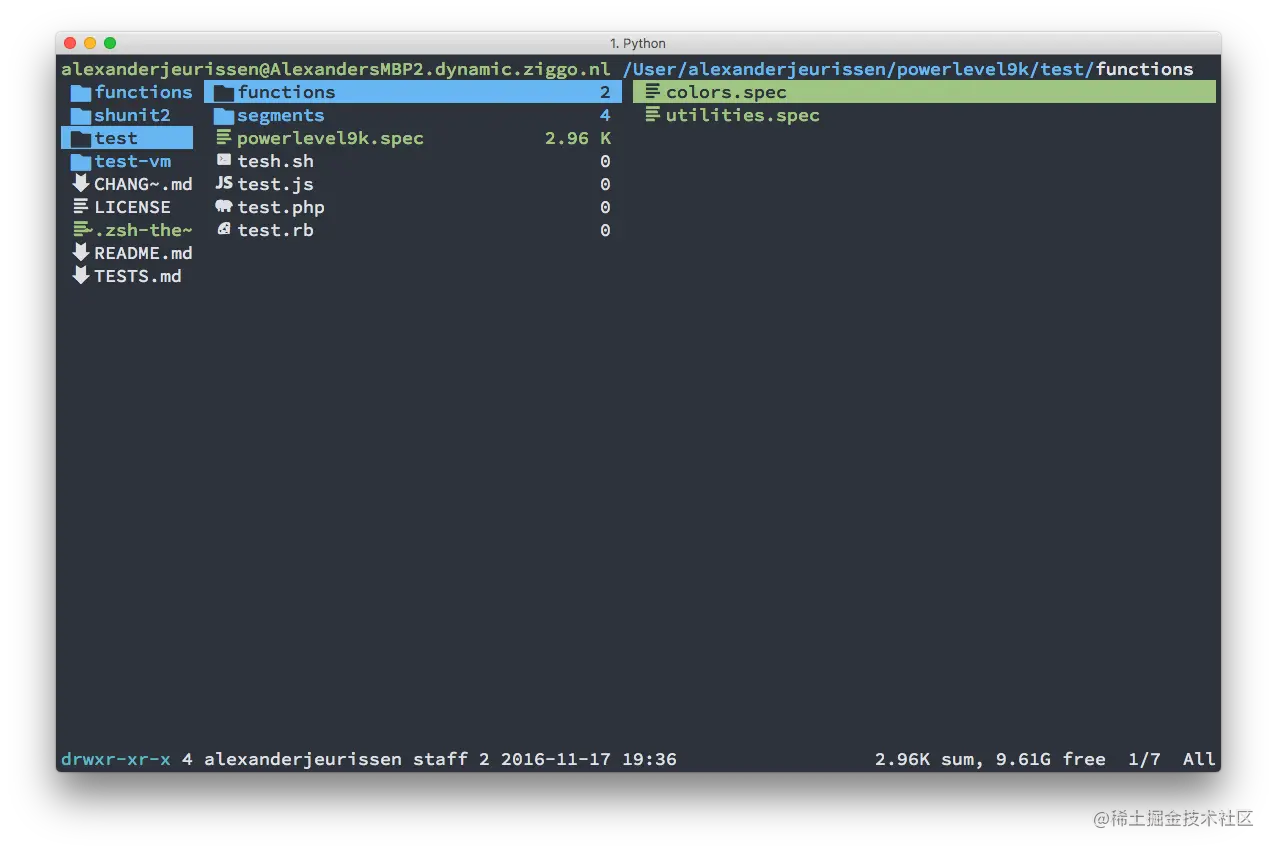Viewport: 1277px width, 852px height.
Task: Click file icon beside 'colors.spec'
Action: pyautogui.click(x=653, y=92)
